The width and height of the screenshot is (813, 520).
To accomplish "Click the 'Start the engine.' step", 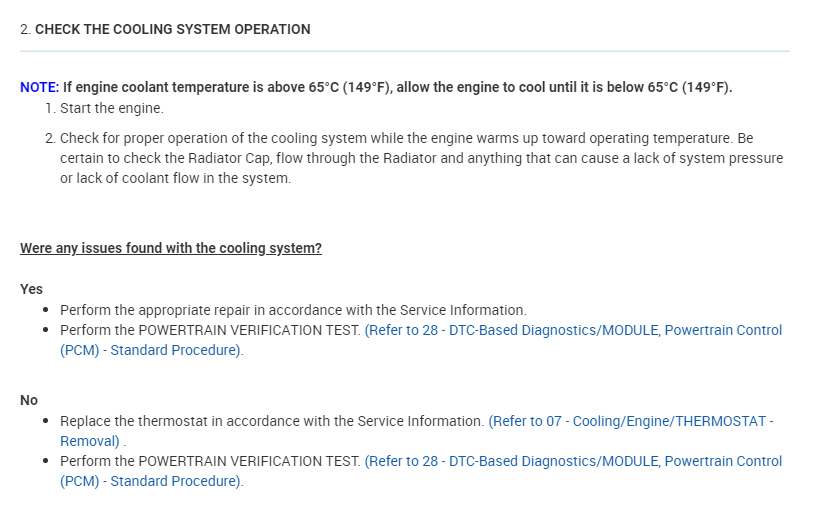I will pyautogui.click(x=111, y=108).
